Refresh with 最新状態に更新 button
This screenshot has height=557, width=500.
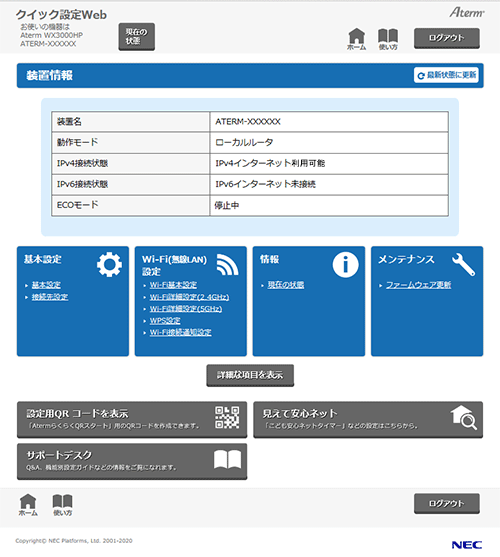[446, 75]
